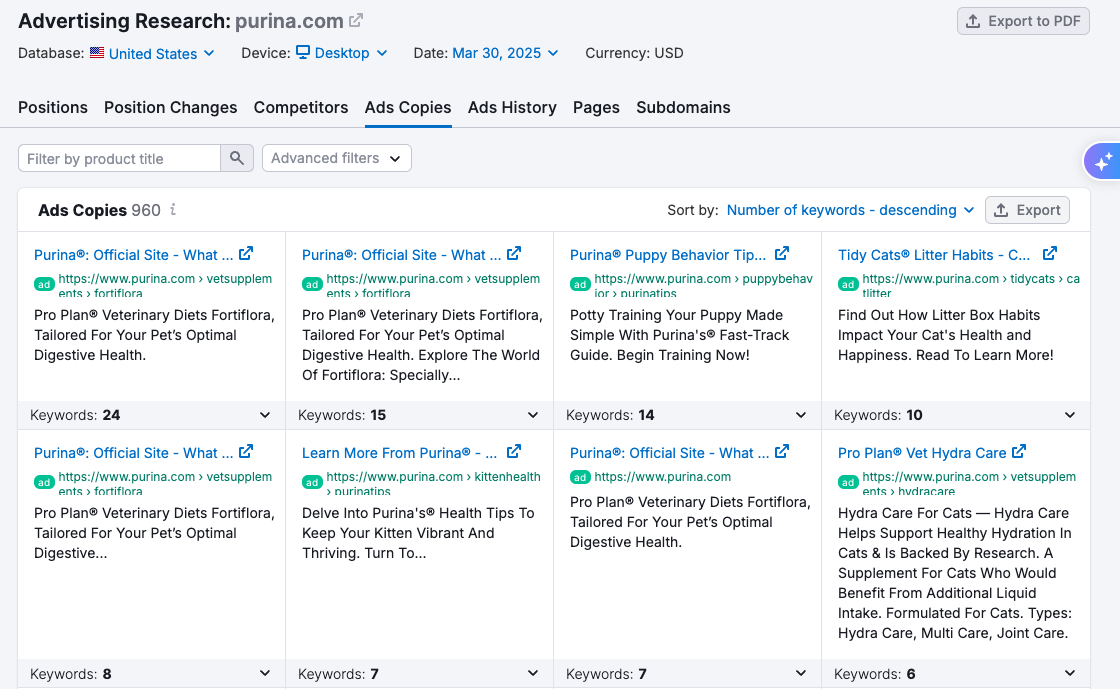Click the Export to PDF button
Viewport: 1120px width, 689px height.
[1023, 21]
